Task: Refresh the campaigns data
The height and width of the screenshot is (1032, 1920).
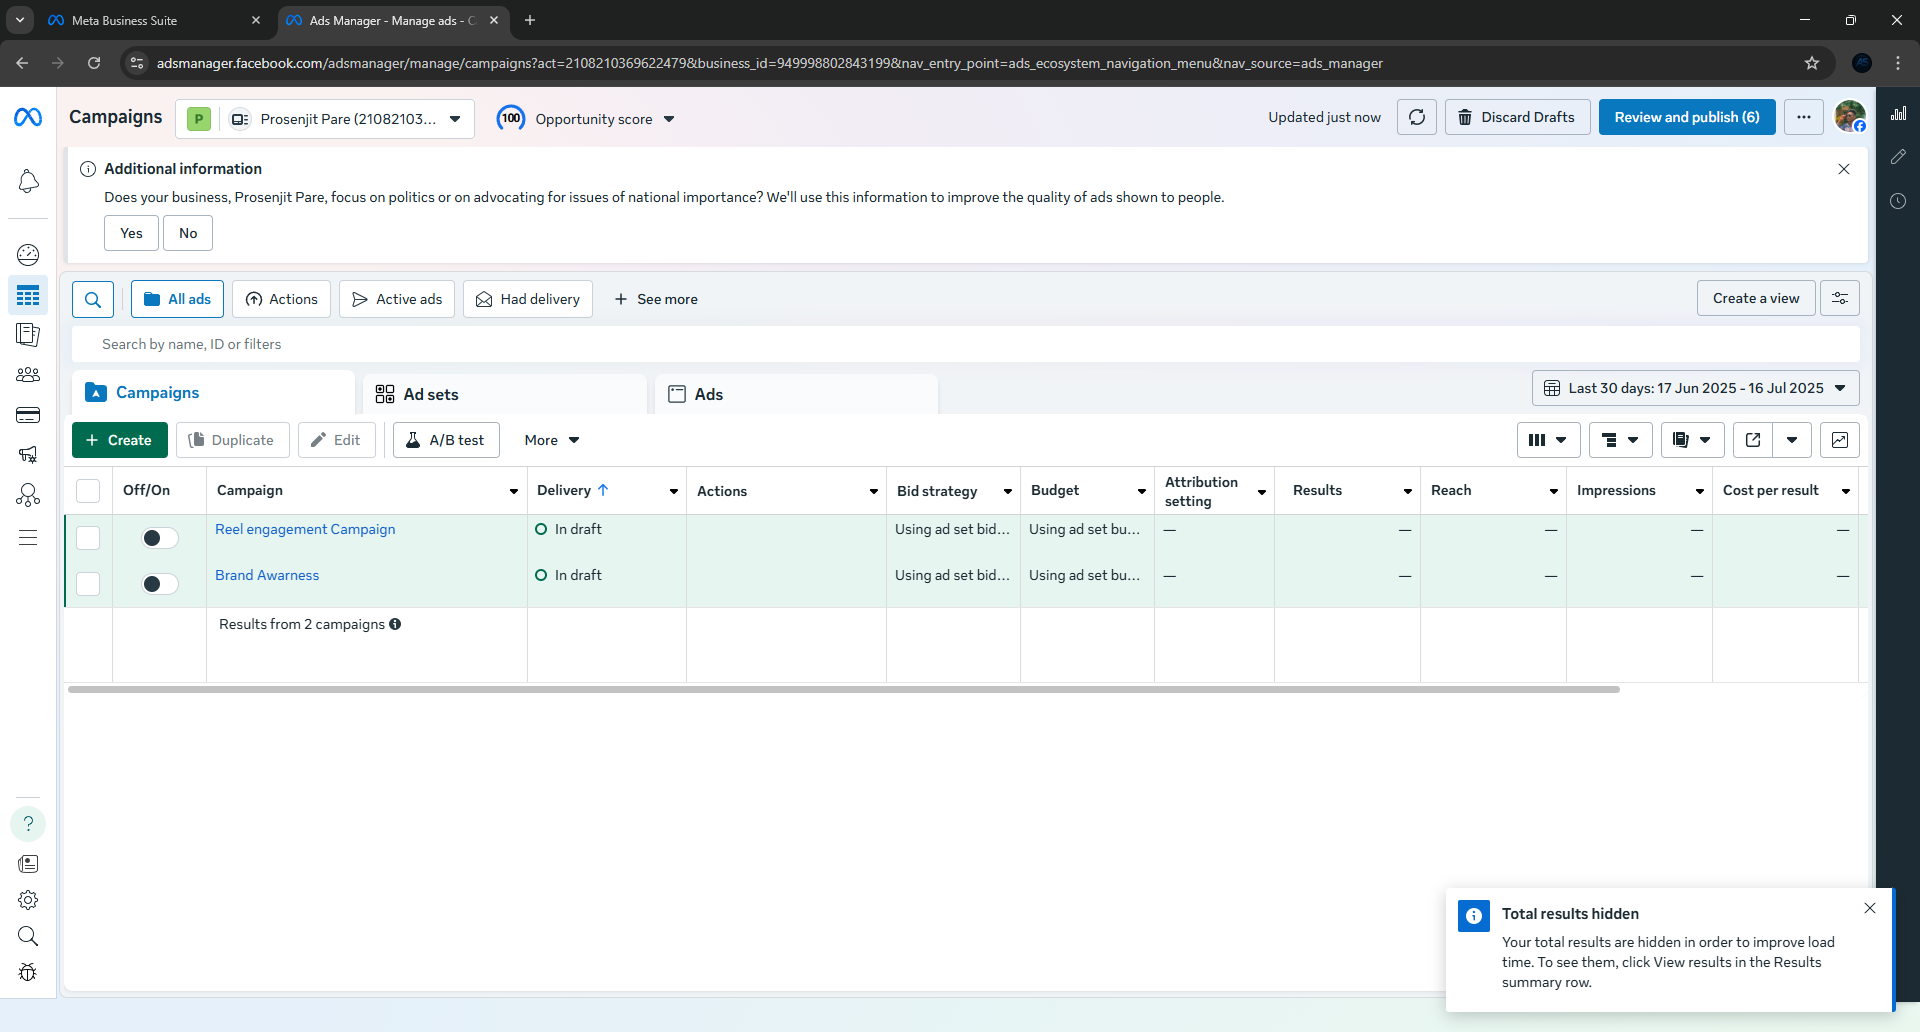Action: click(1417, 117)
